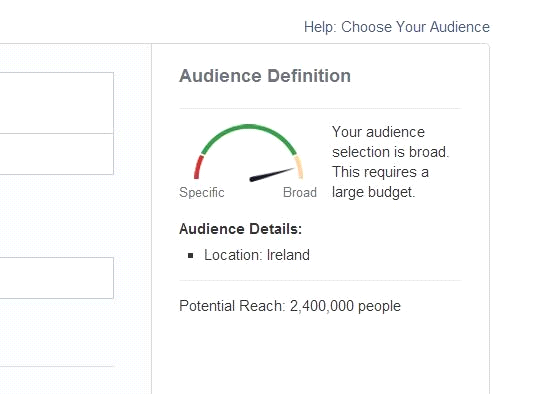Select the Specific label under the gauge
Viewport: 535px width, 394px height.
202,193
